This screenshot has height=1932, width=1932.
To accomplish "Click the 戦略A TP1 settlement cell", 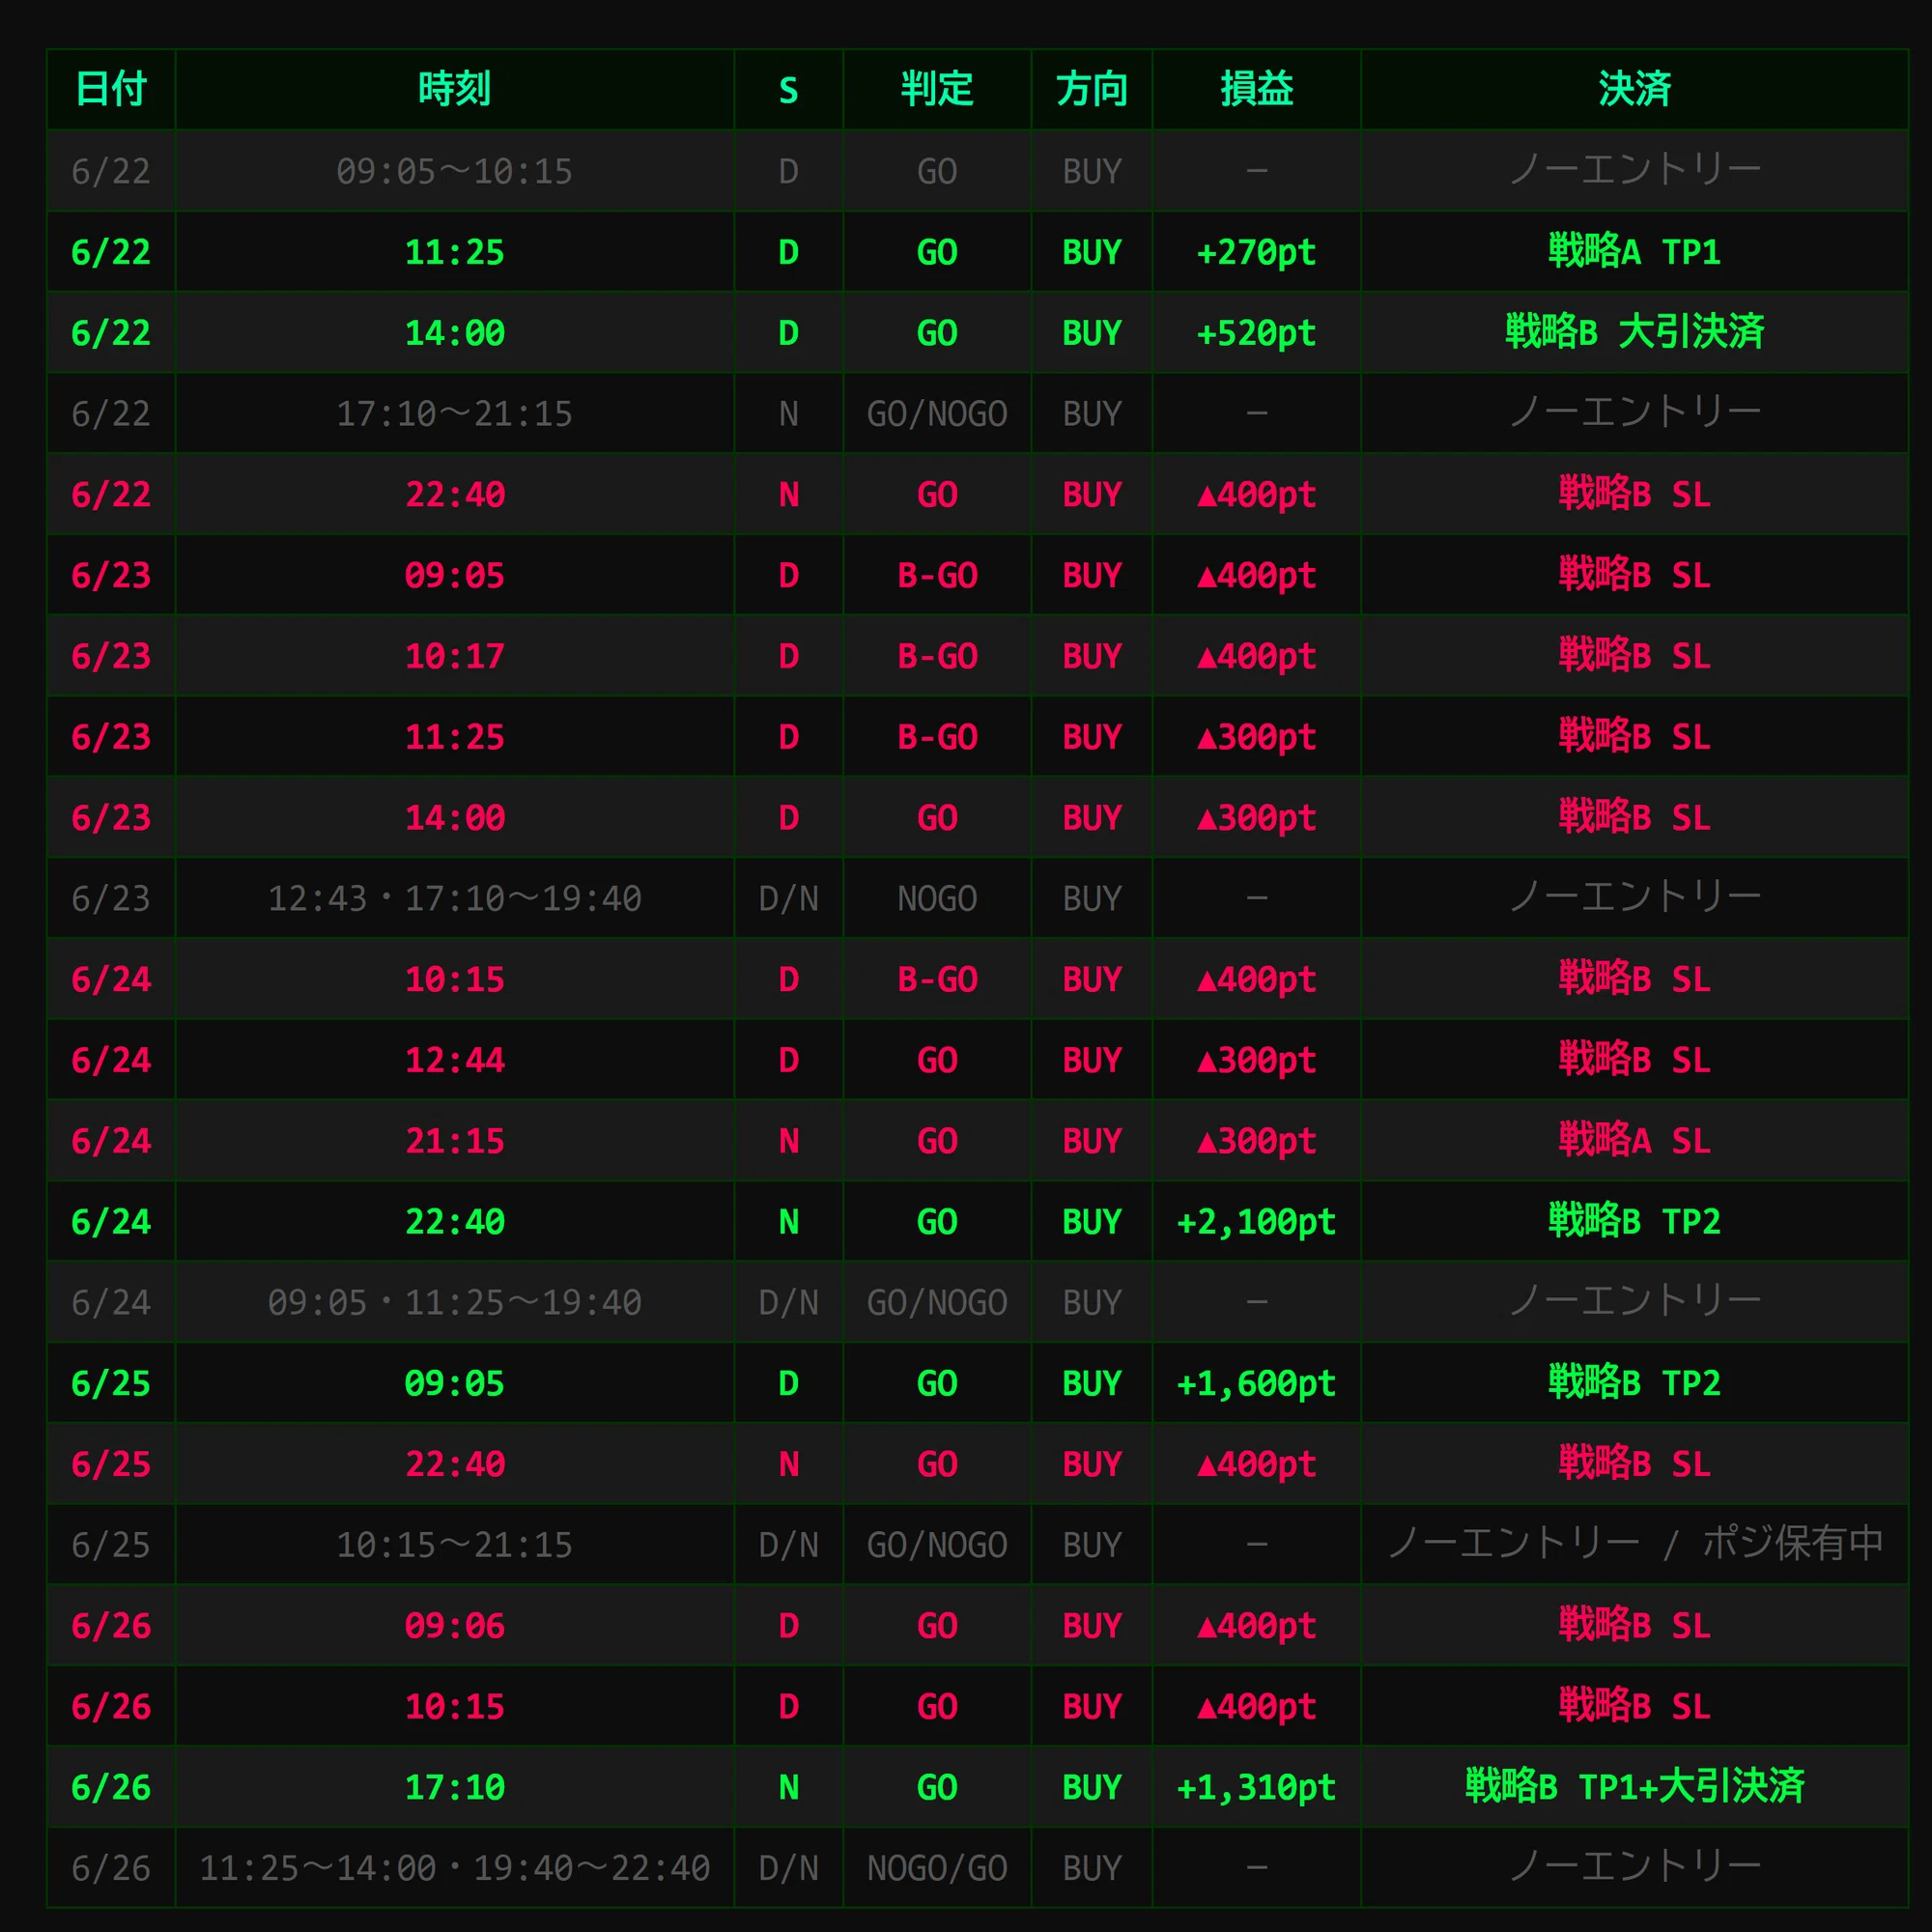I will [x=1635, y=252].
